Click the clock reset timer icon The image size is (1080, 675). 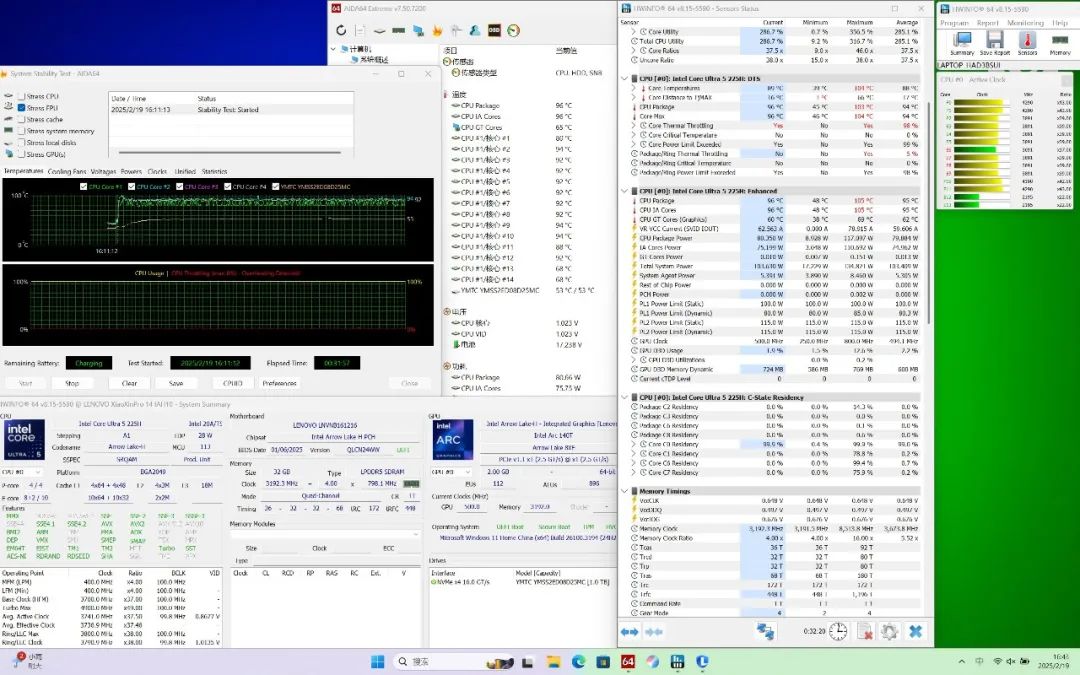coord(838,631)
